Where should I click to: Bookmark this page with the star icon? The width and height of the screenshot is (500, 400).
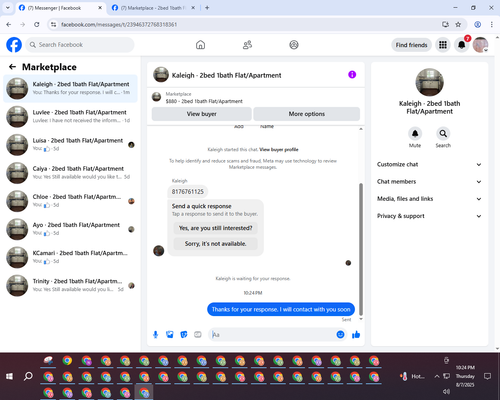click(458, 24)
